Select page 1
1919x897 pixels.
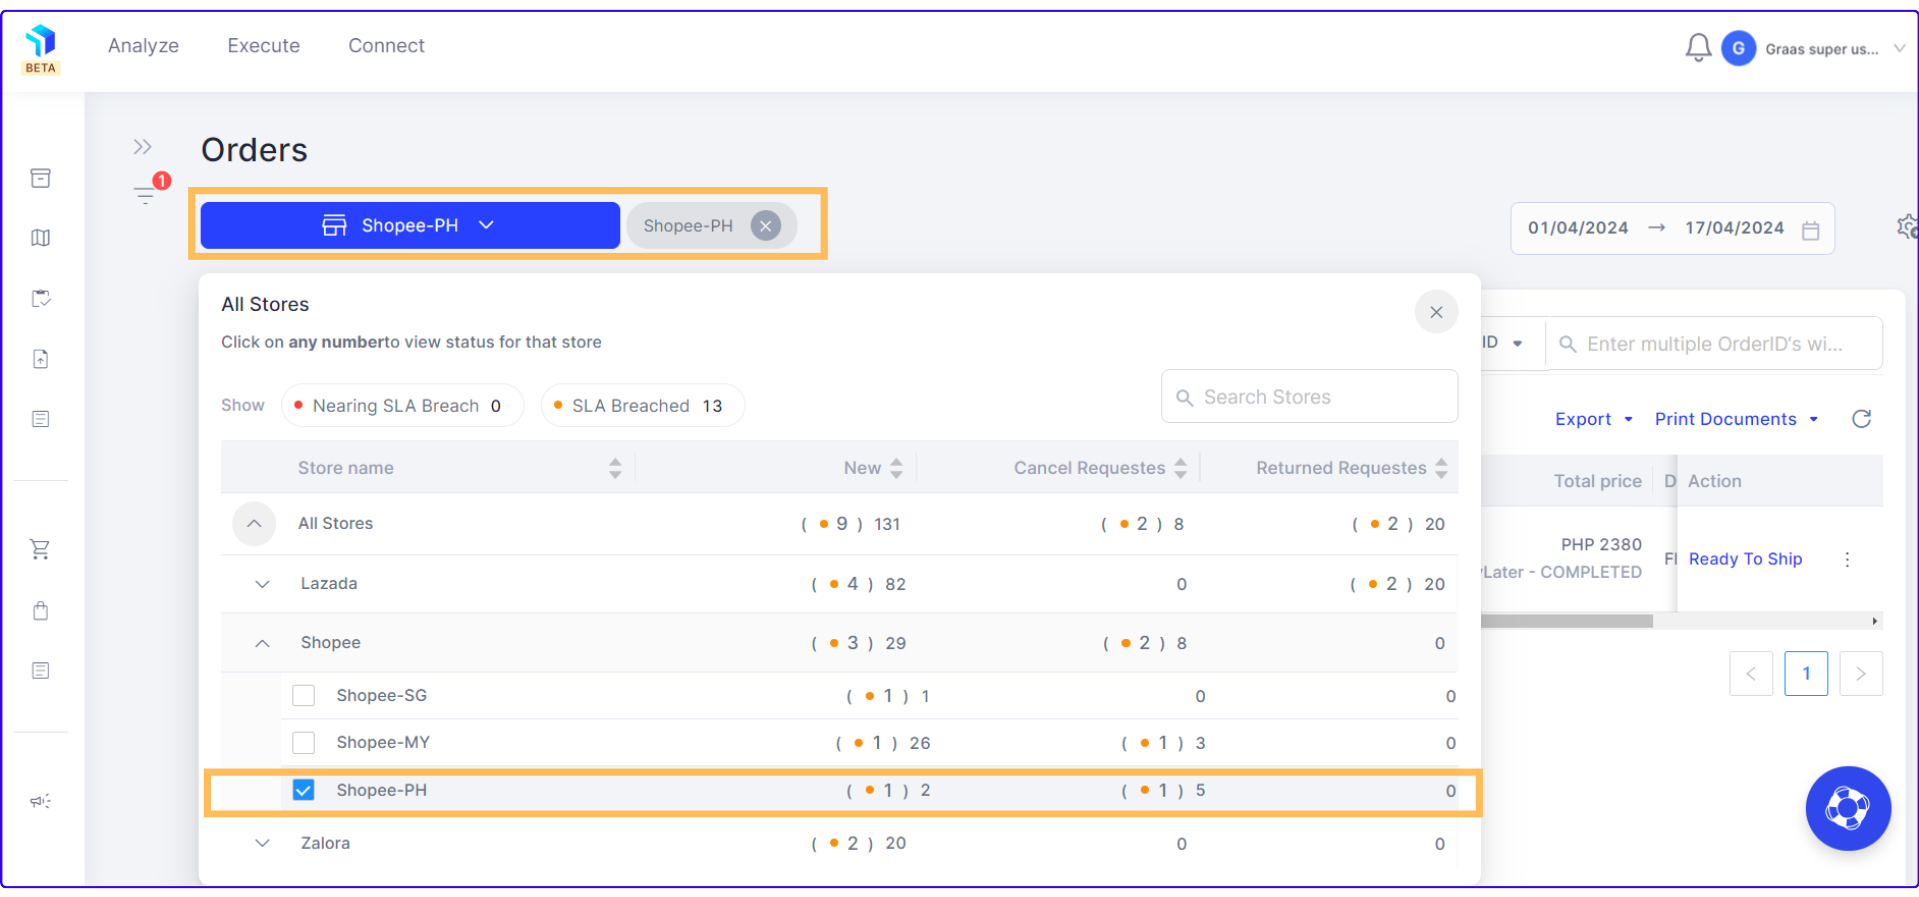[1806, 674]
